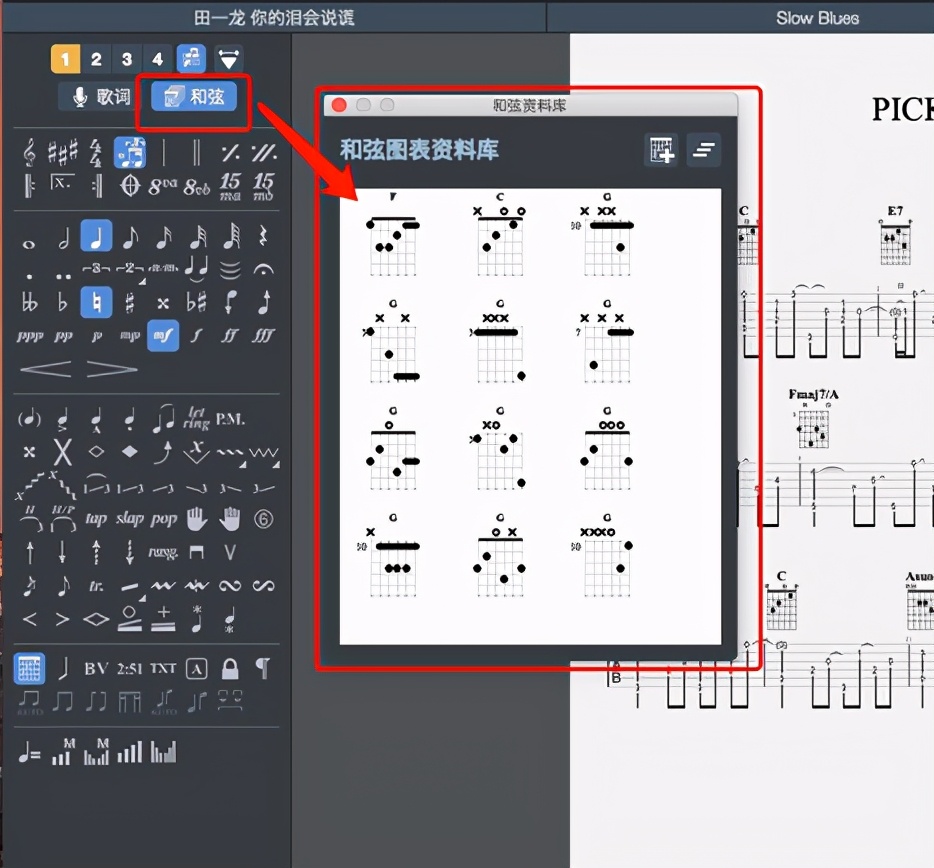Open the 田一龙 你的泪会说谎 tab
The height and width of the screenshot is (868, 934).
[274, 17]
